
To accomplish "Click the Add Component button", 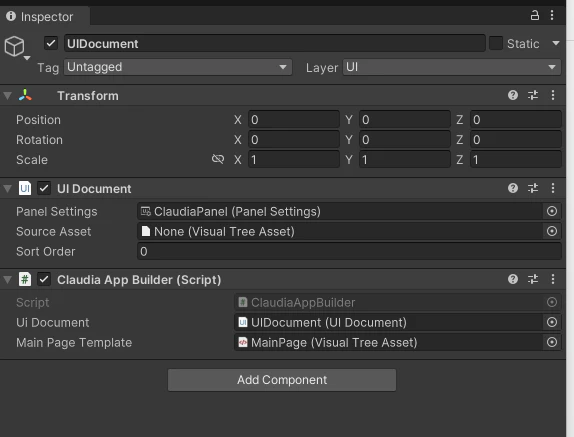I will tap(282, 380).
